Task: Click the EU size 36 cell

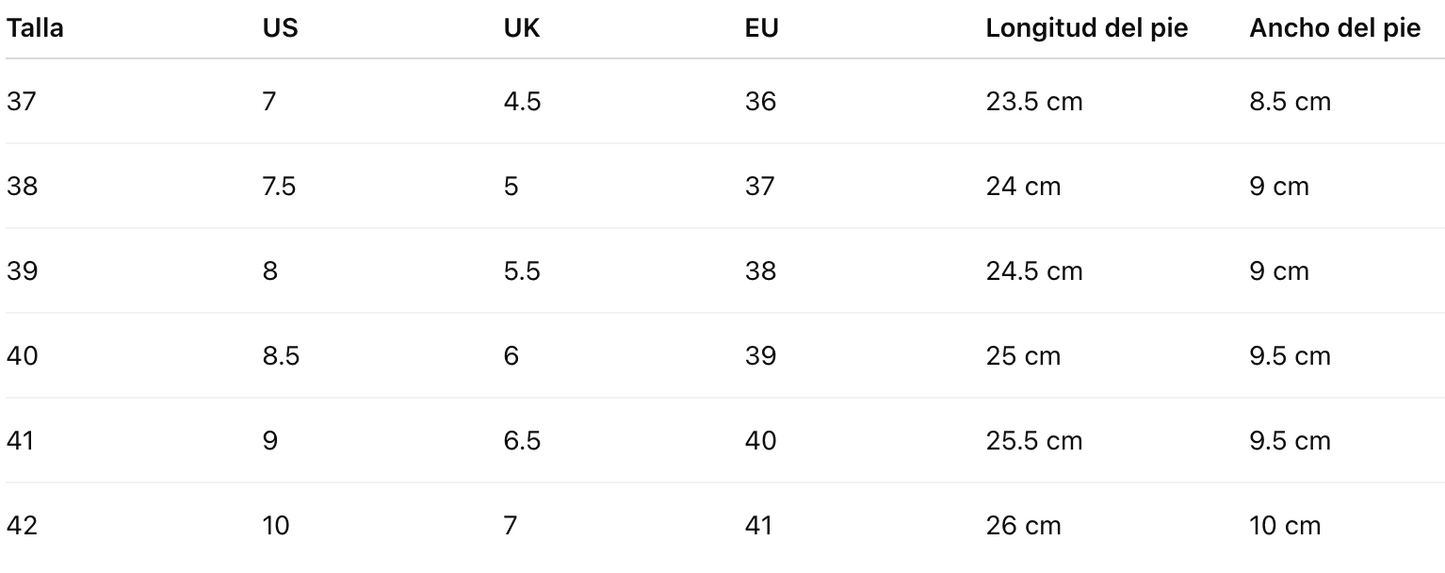Action: point(760,101)
